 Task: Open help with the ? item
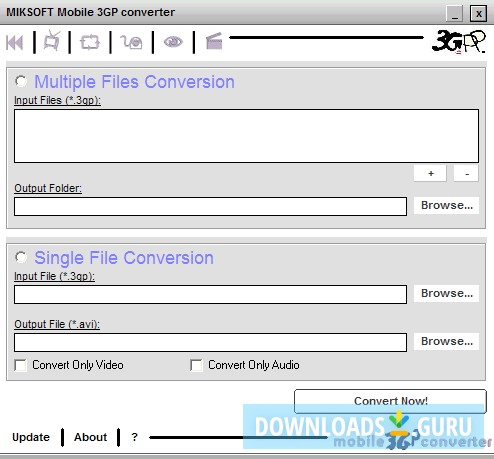pos(134,437)
